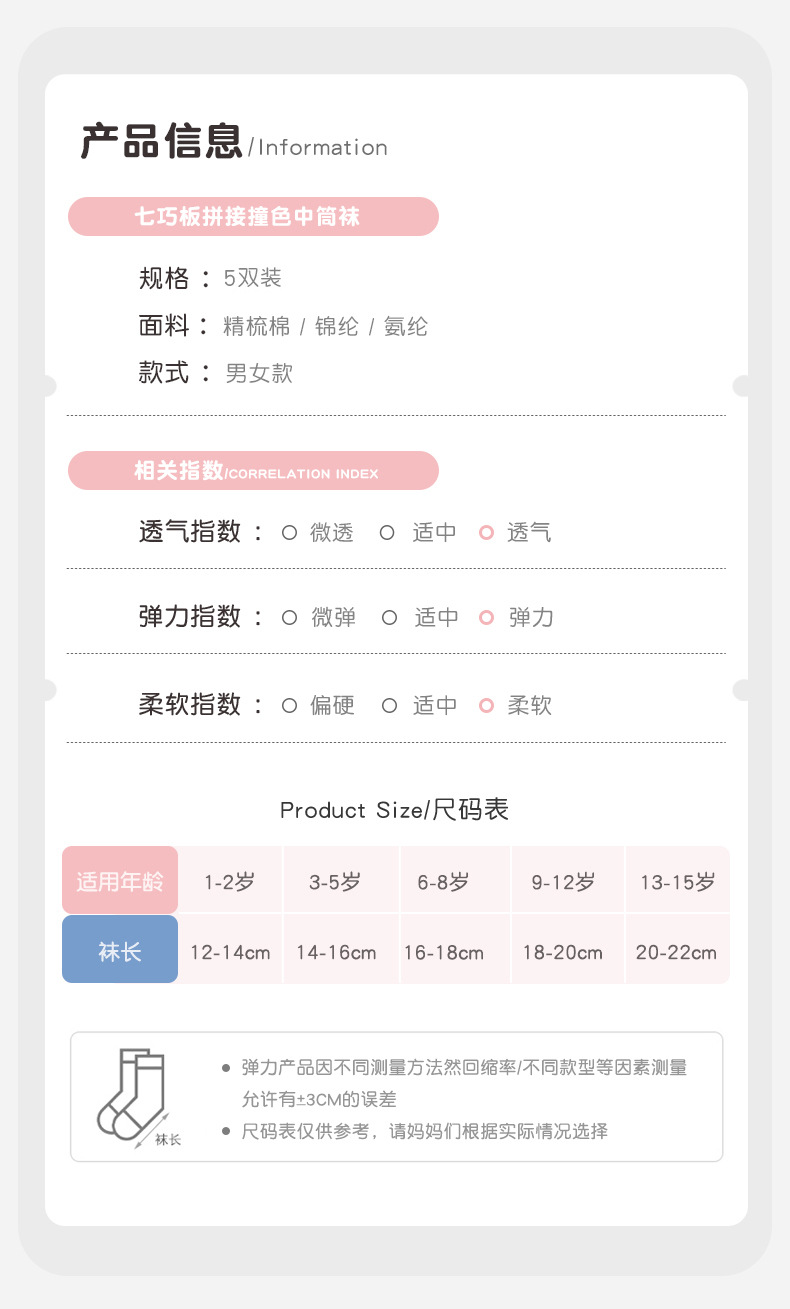Select the 偏硬 softness radio button
Screen dimensions: 790x1309
click(x=289, y=706)
